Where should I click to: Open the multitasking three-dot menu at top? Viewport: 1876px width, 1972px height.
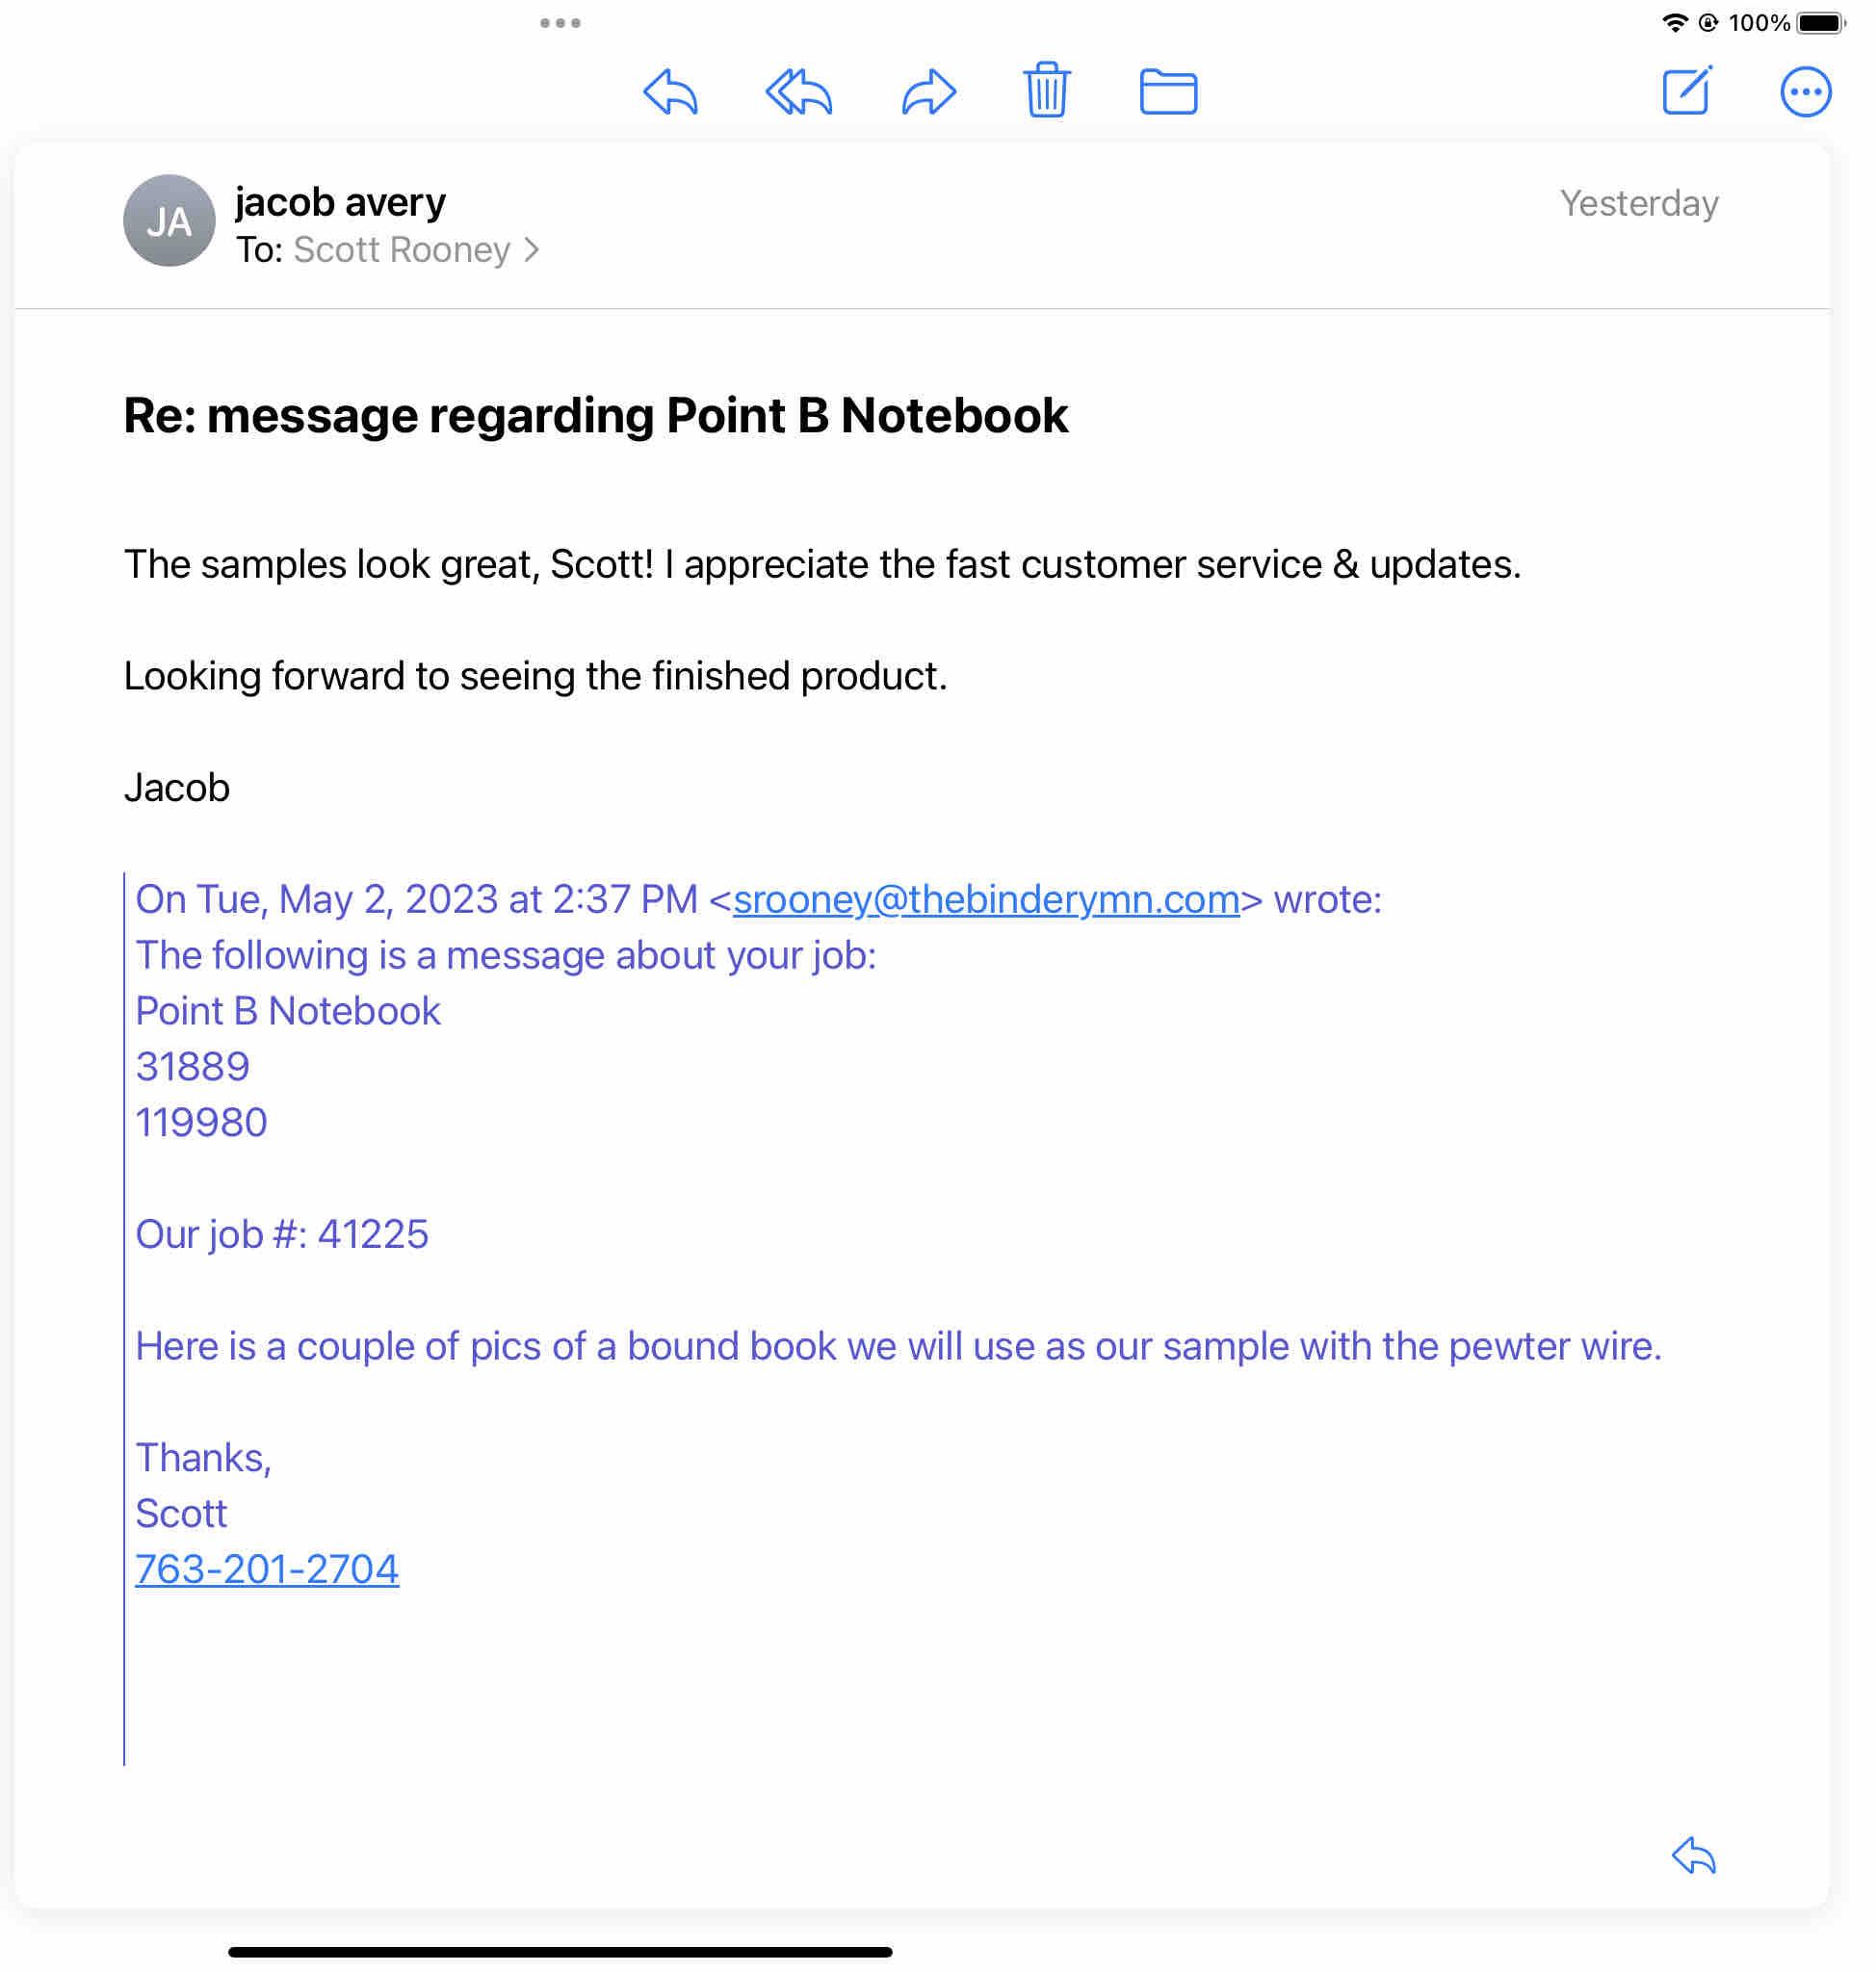click(560, 23)
